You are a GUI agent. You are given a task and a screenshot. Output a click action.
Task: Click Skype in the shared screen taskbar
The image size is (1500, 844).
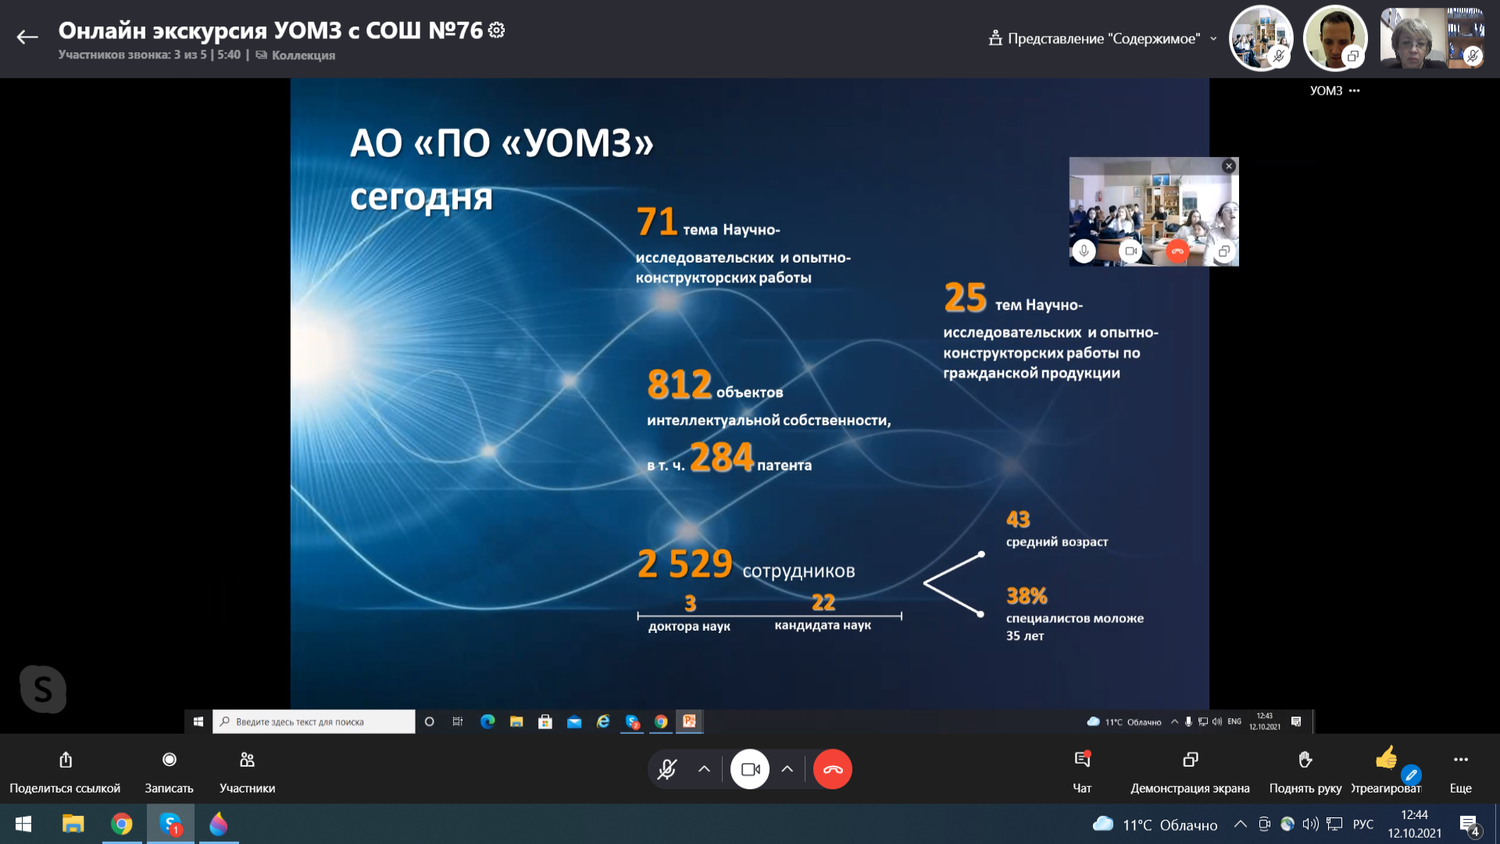click(632, 721)
